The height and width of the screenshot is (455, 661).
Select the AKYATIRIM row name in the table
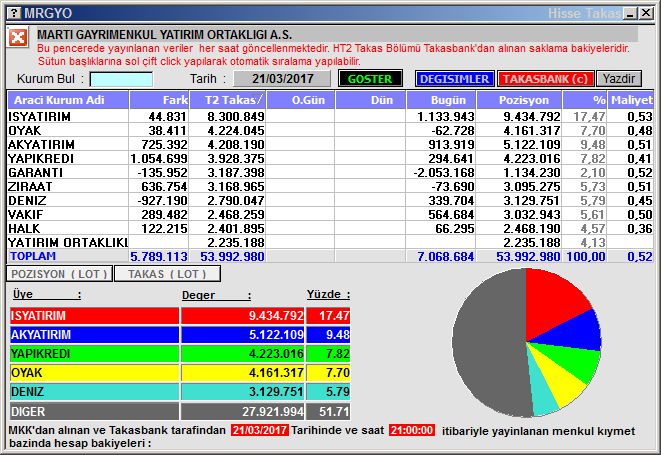point(41,145)
